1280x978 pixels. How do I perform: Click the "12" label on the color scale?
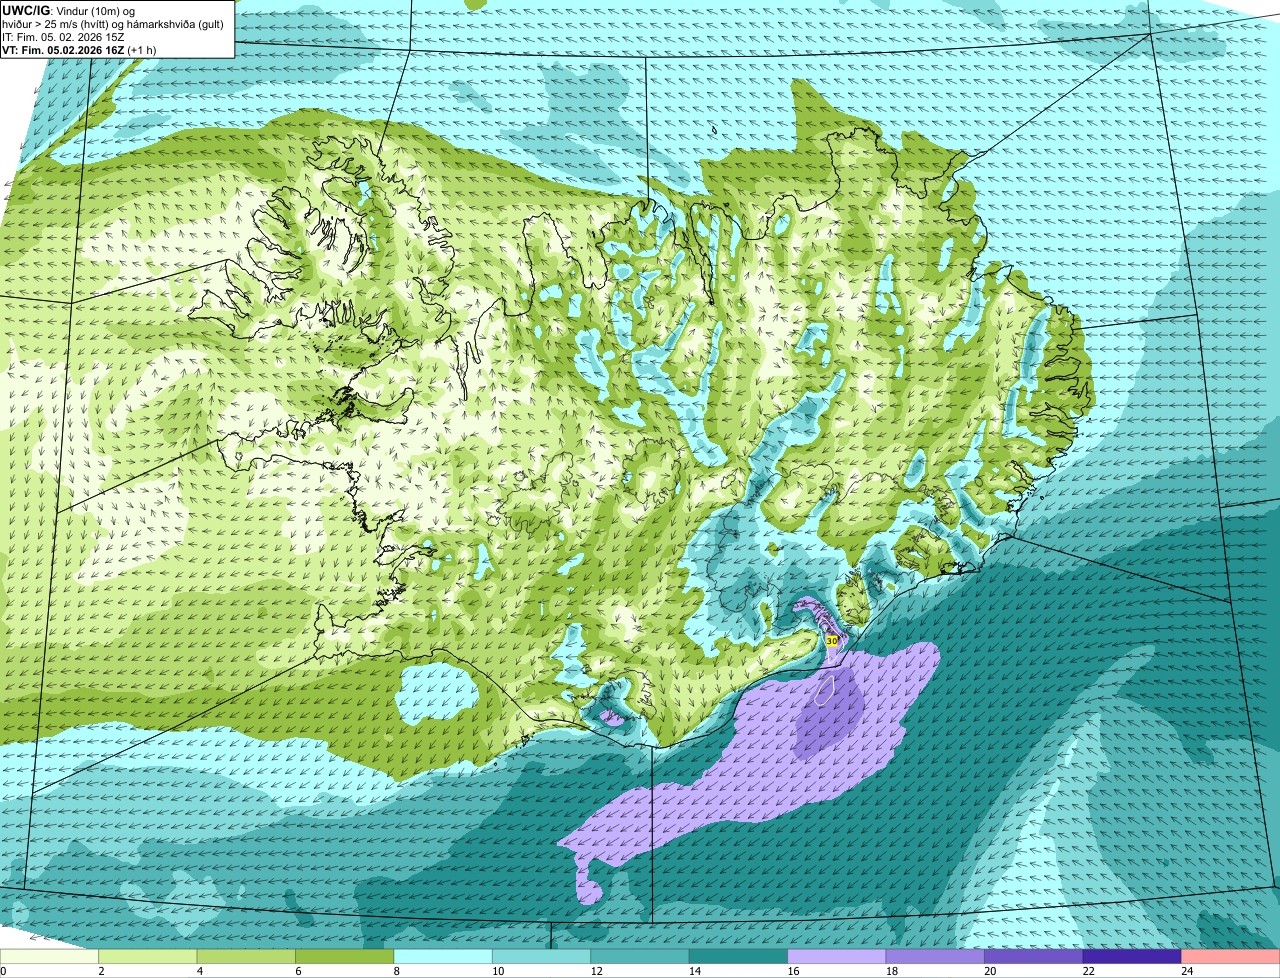(x=597, y=971)
